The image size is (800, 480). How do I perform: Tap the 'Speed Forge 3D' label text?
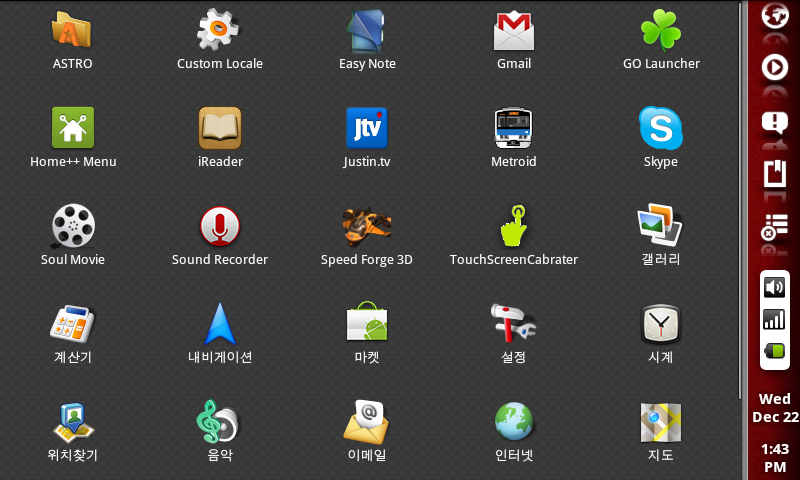[x=367, y=260]
